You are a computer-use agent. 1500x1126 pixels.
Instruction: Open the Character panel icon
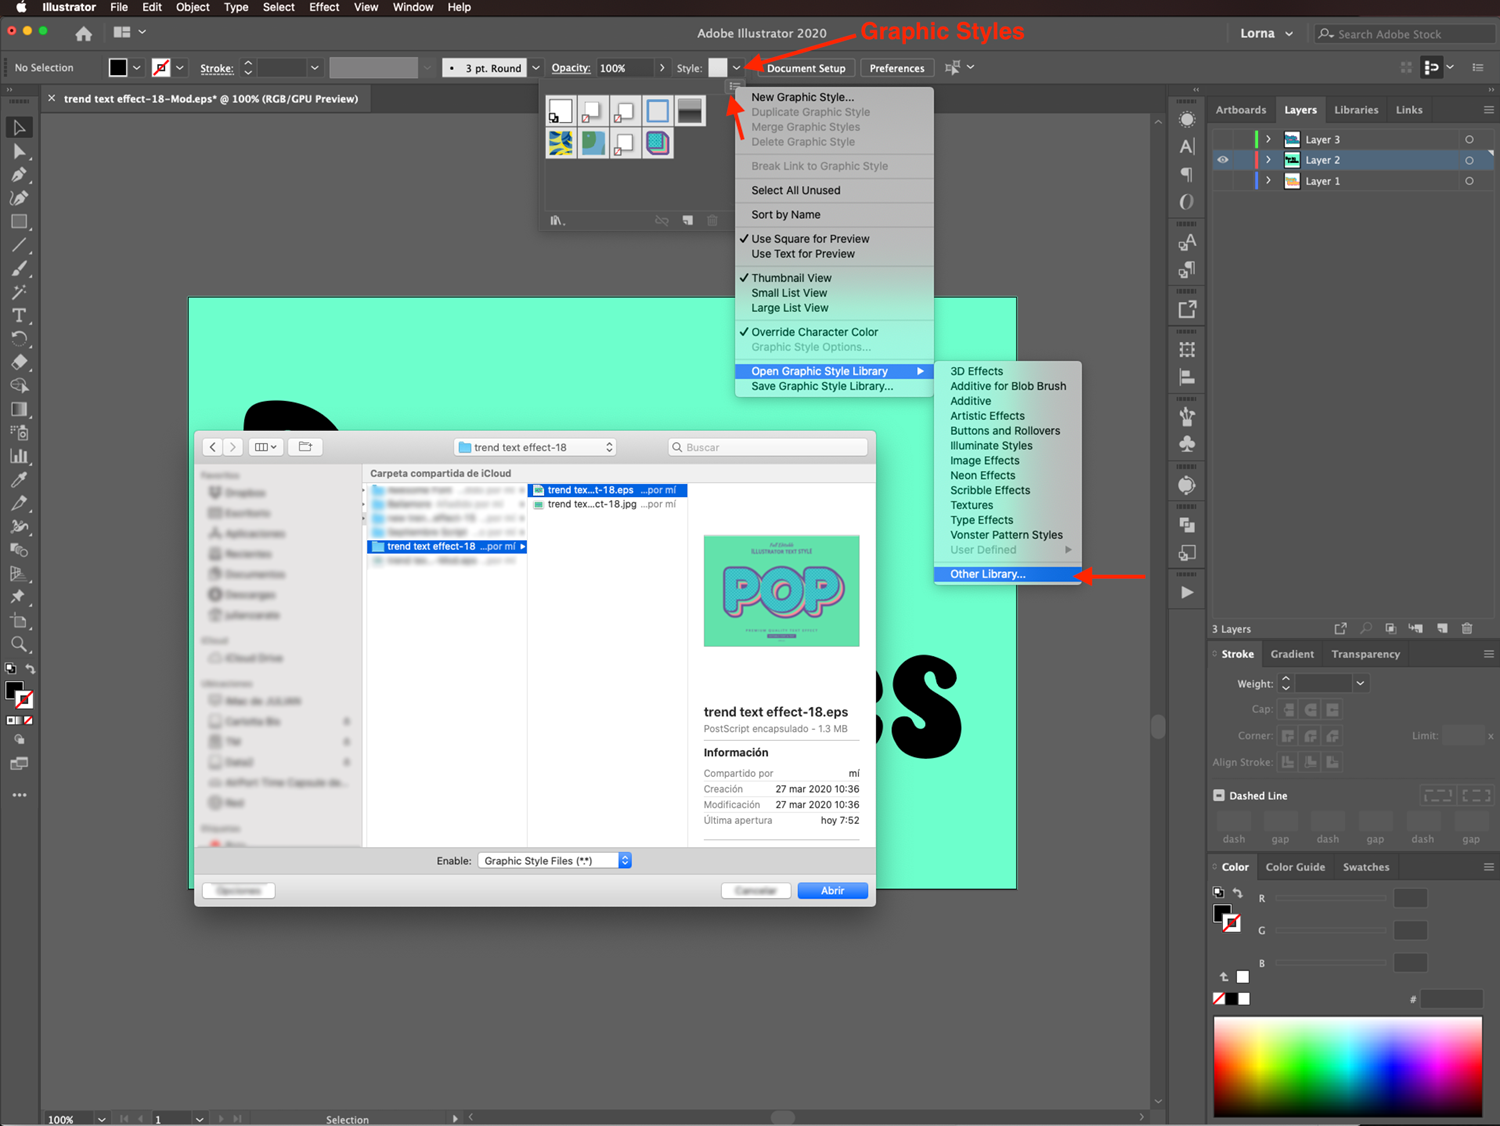tap(1187, 146)
